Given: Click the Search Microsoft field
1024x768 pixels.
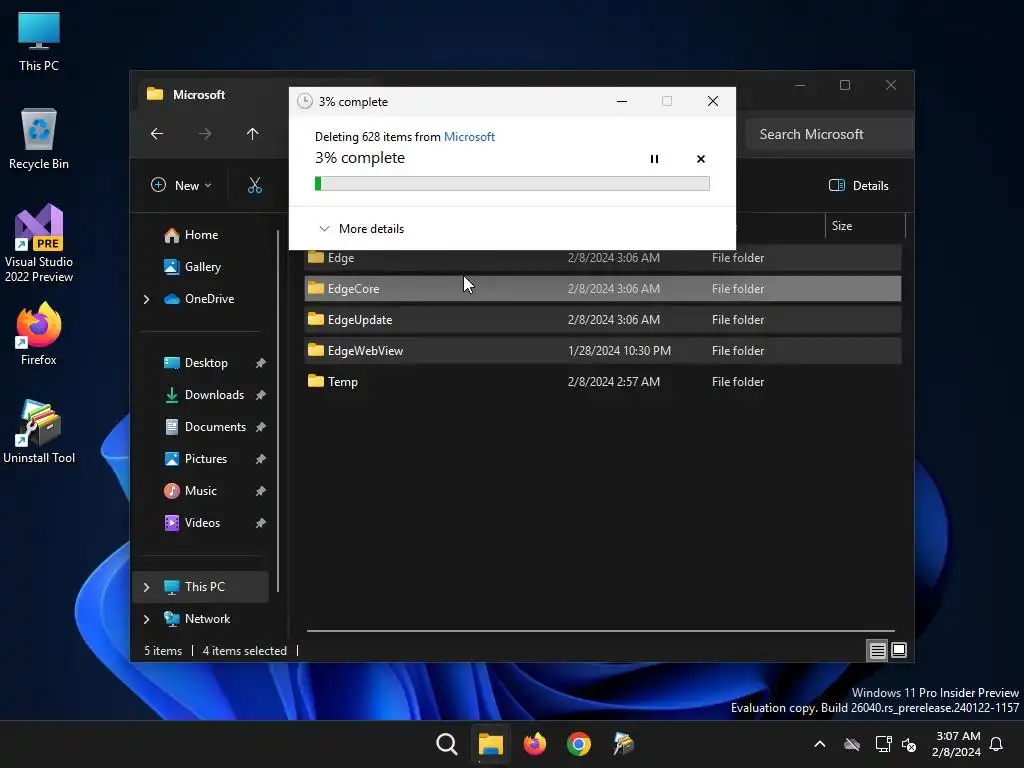Looking at the screenshot, I should [829, 134].
